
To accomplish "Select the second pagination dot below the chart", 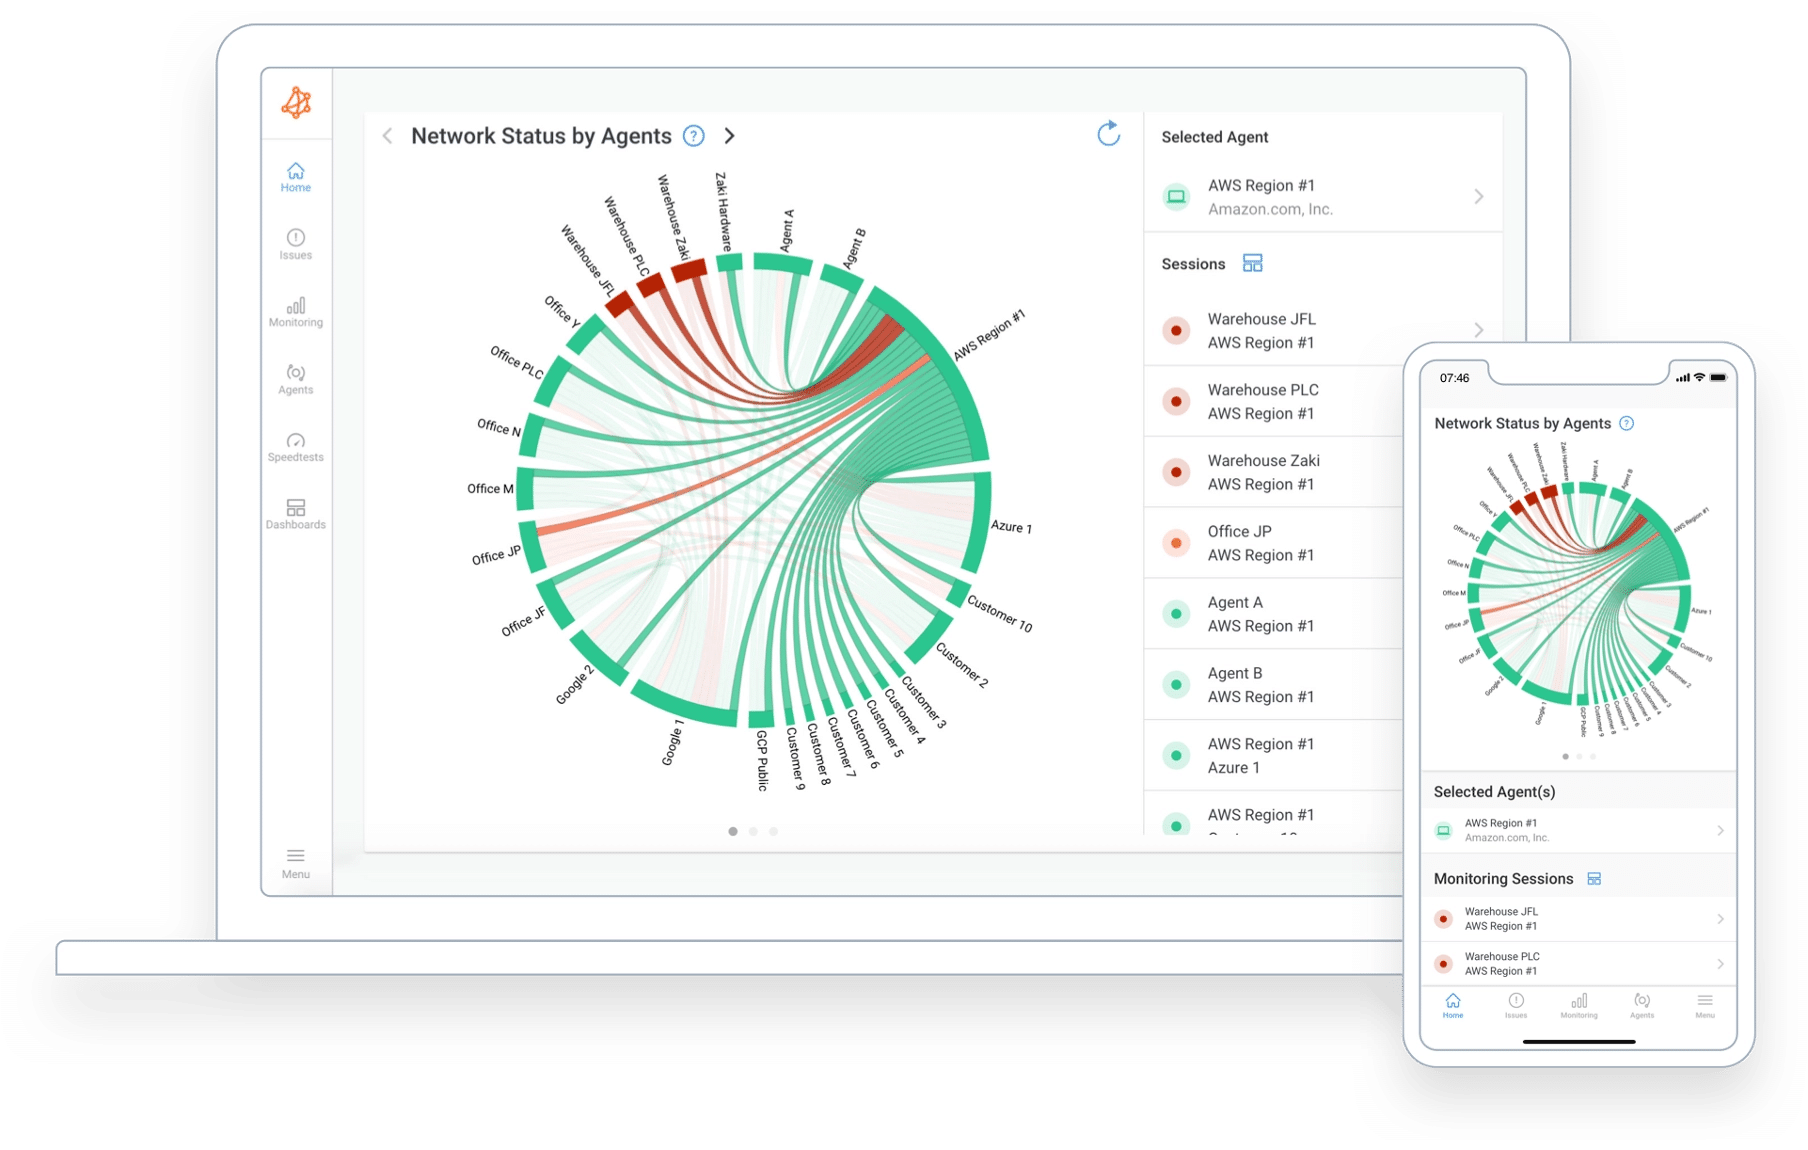I will (x=753, y=830).
